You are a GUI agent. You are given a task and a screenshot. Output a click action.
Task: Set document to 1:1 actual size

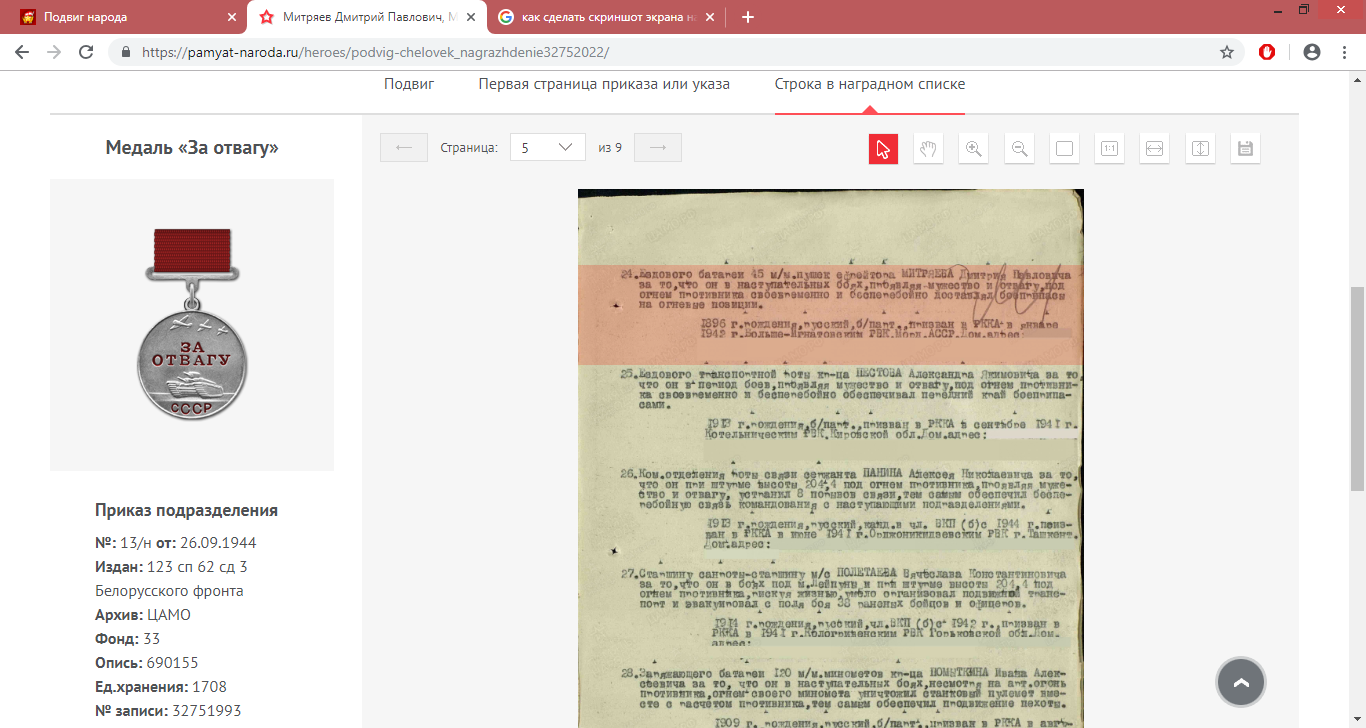coord(1109,148)
